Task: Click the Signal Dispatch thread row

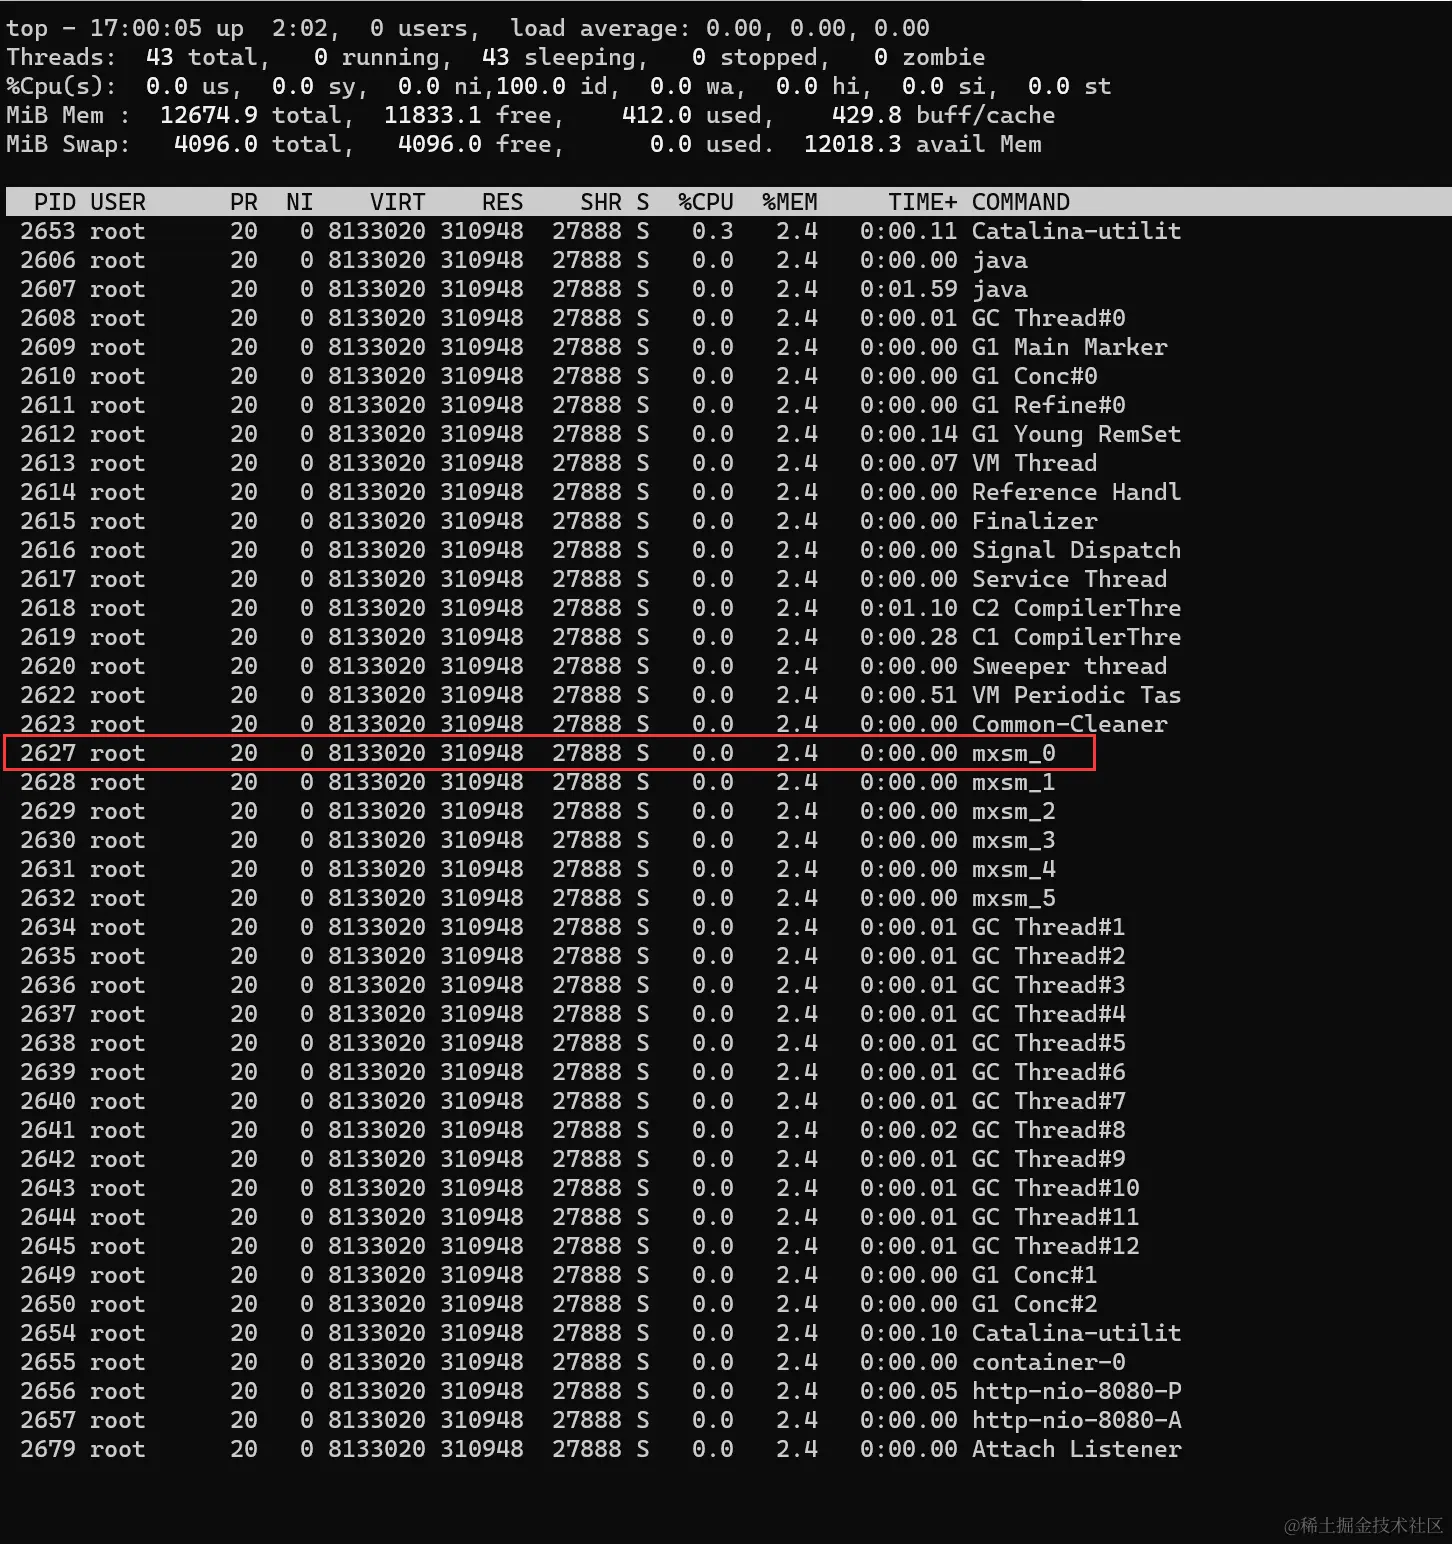Action: 600,550
